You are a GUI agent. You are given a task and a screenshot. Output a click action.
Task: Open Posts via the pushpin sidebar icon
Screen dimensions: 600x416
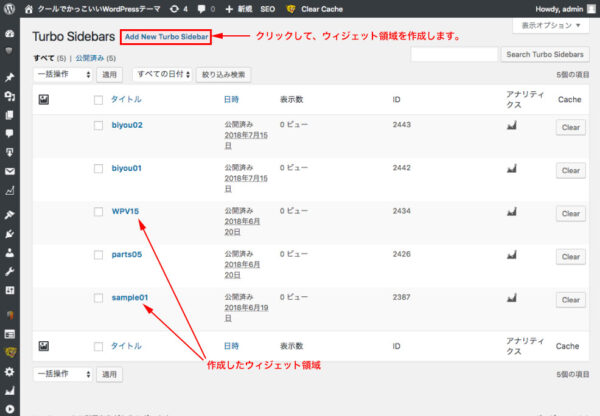(10, 77)
